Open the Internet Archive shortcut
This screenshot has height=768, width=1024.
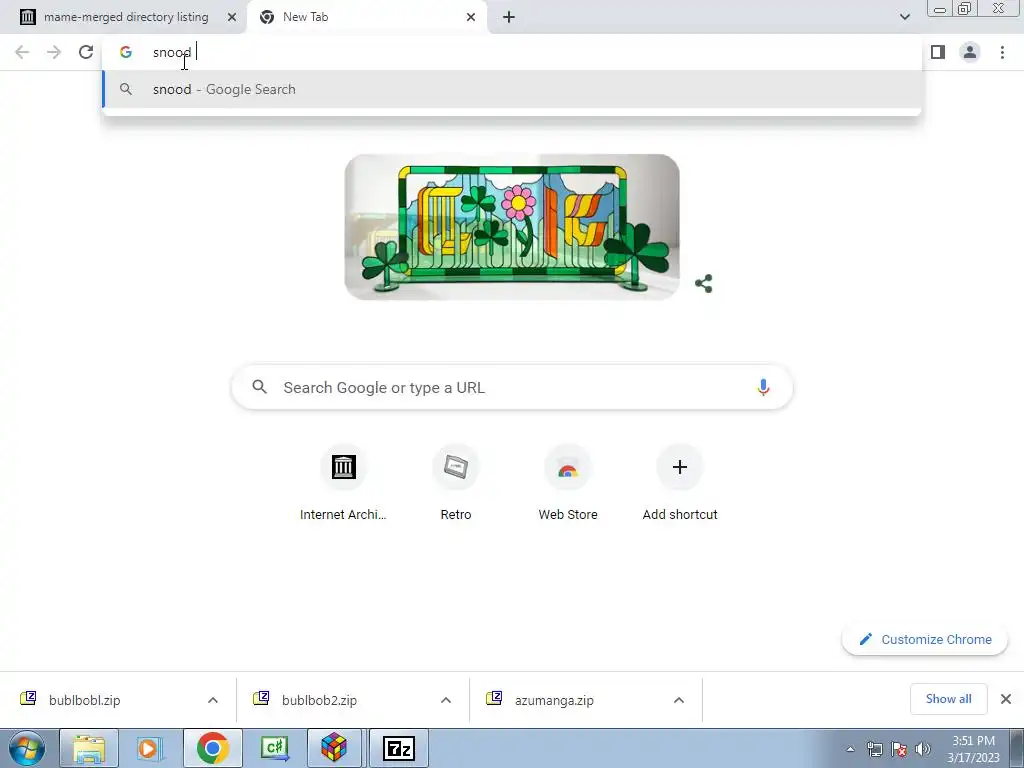tap(344, 483)
